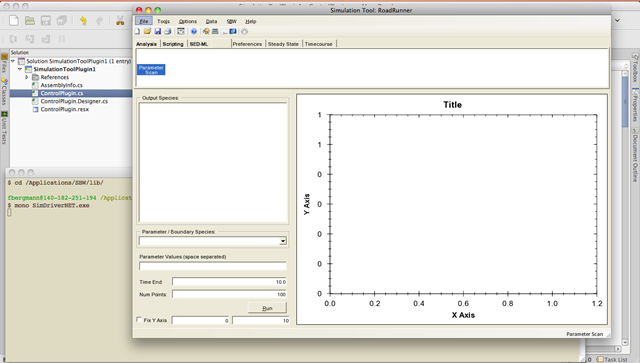
Task: Click the blue Save disk icon in RoadRunner
Action: tap(158, 31)
